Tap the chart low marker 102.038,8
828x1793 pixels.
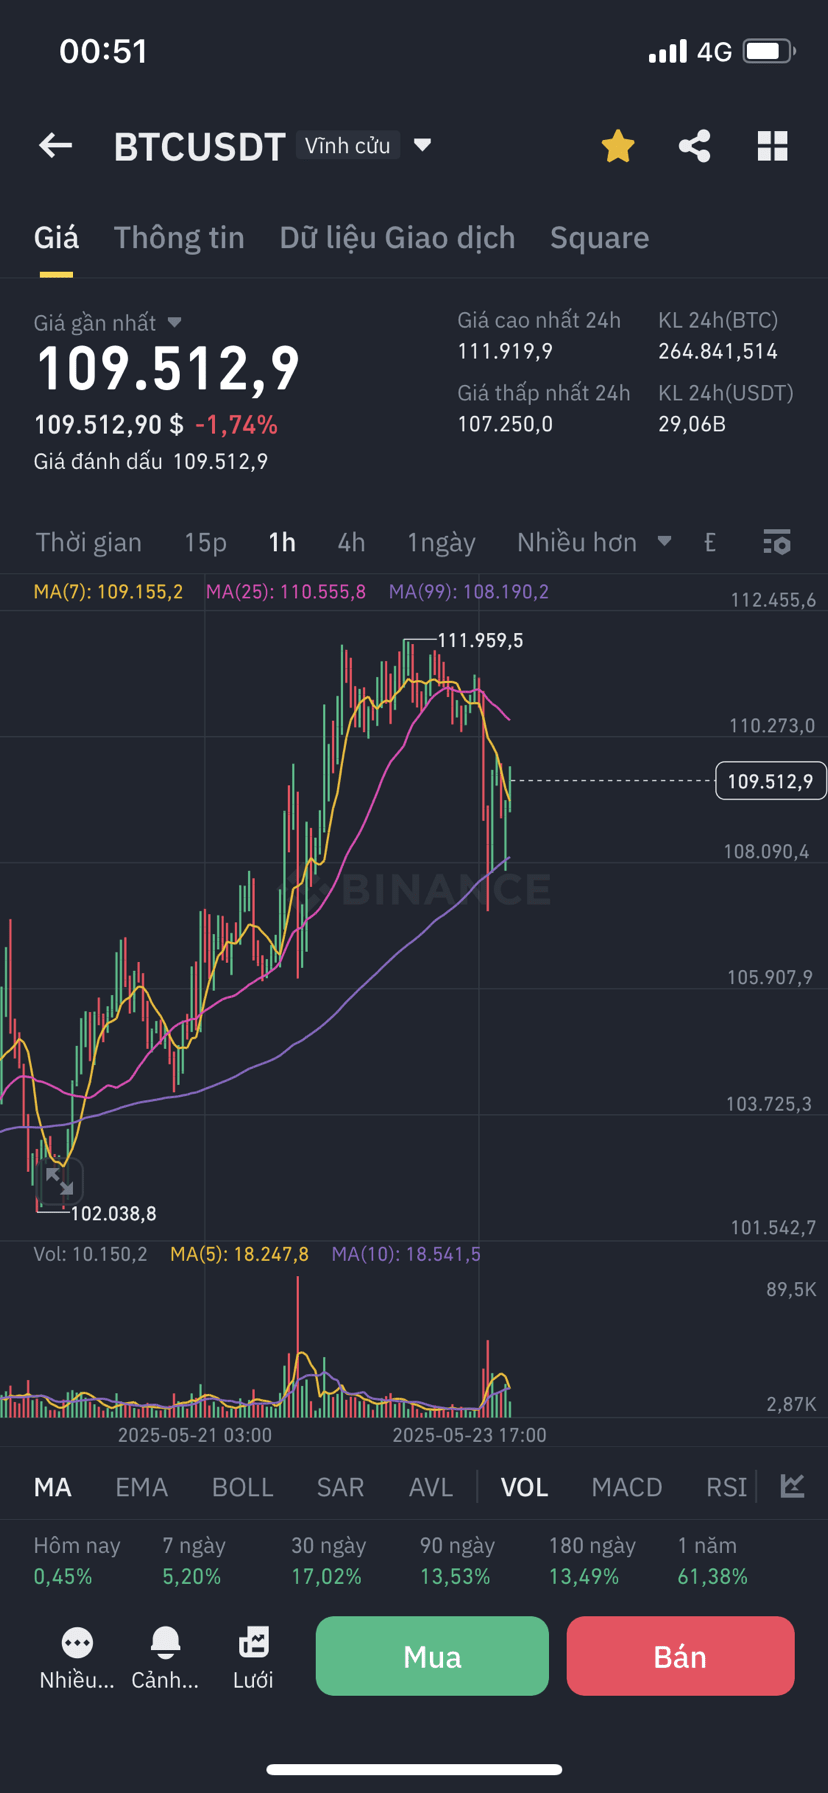point(113,1214)
